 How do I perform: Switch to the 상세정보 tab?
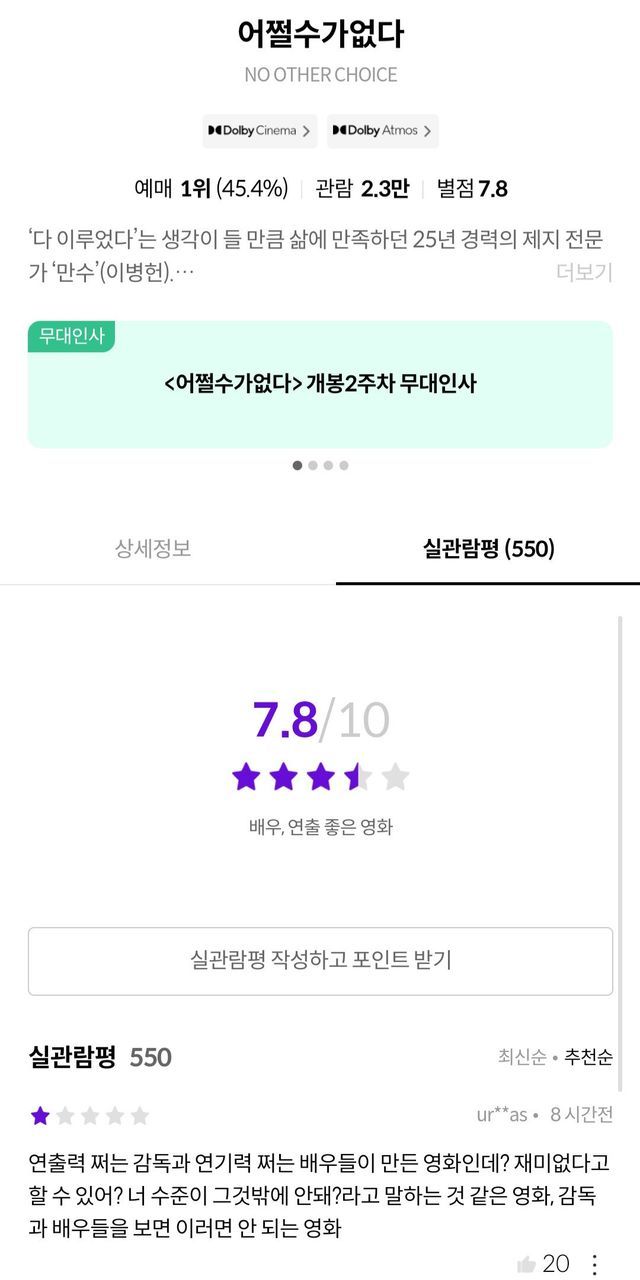point(153,548)
